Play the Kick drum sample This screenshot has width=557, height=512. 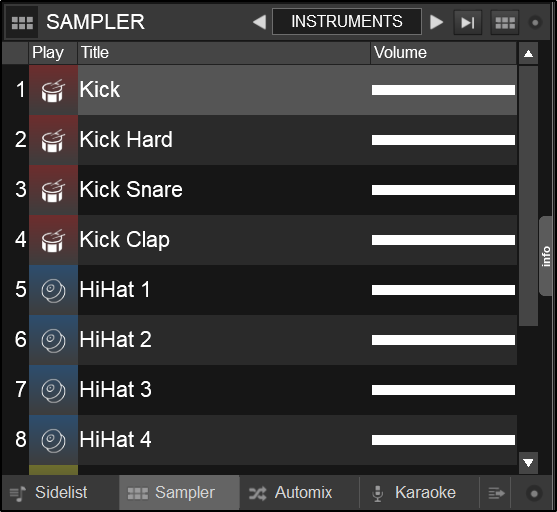pyautogui.click(x=53, y=90)
